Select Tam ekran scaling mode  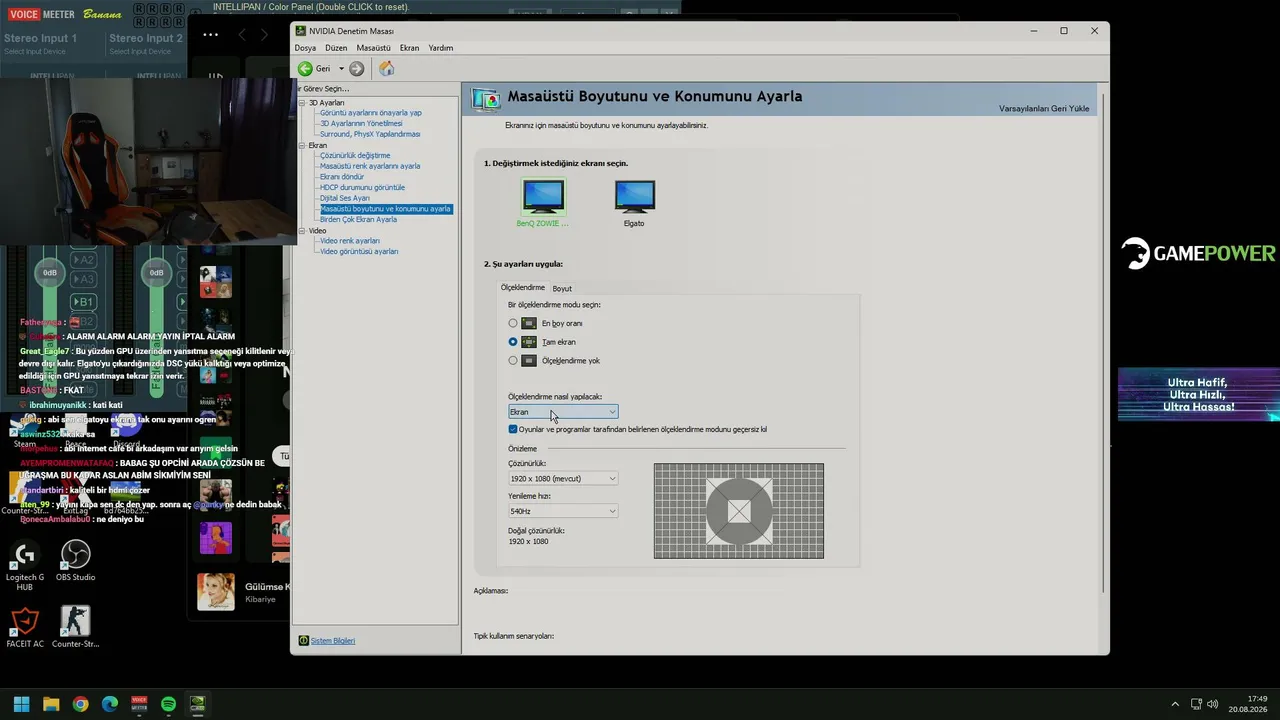513,342
